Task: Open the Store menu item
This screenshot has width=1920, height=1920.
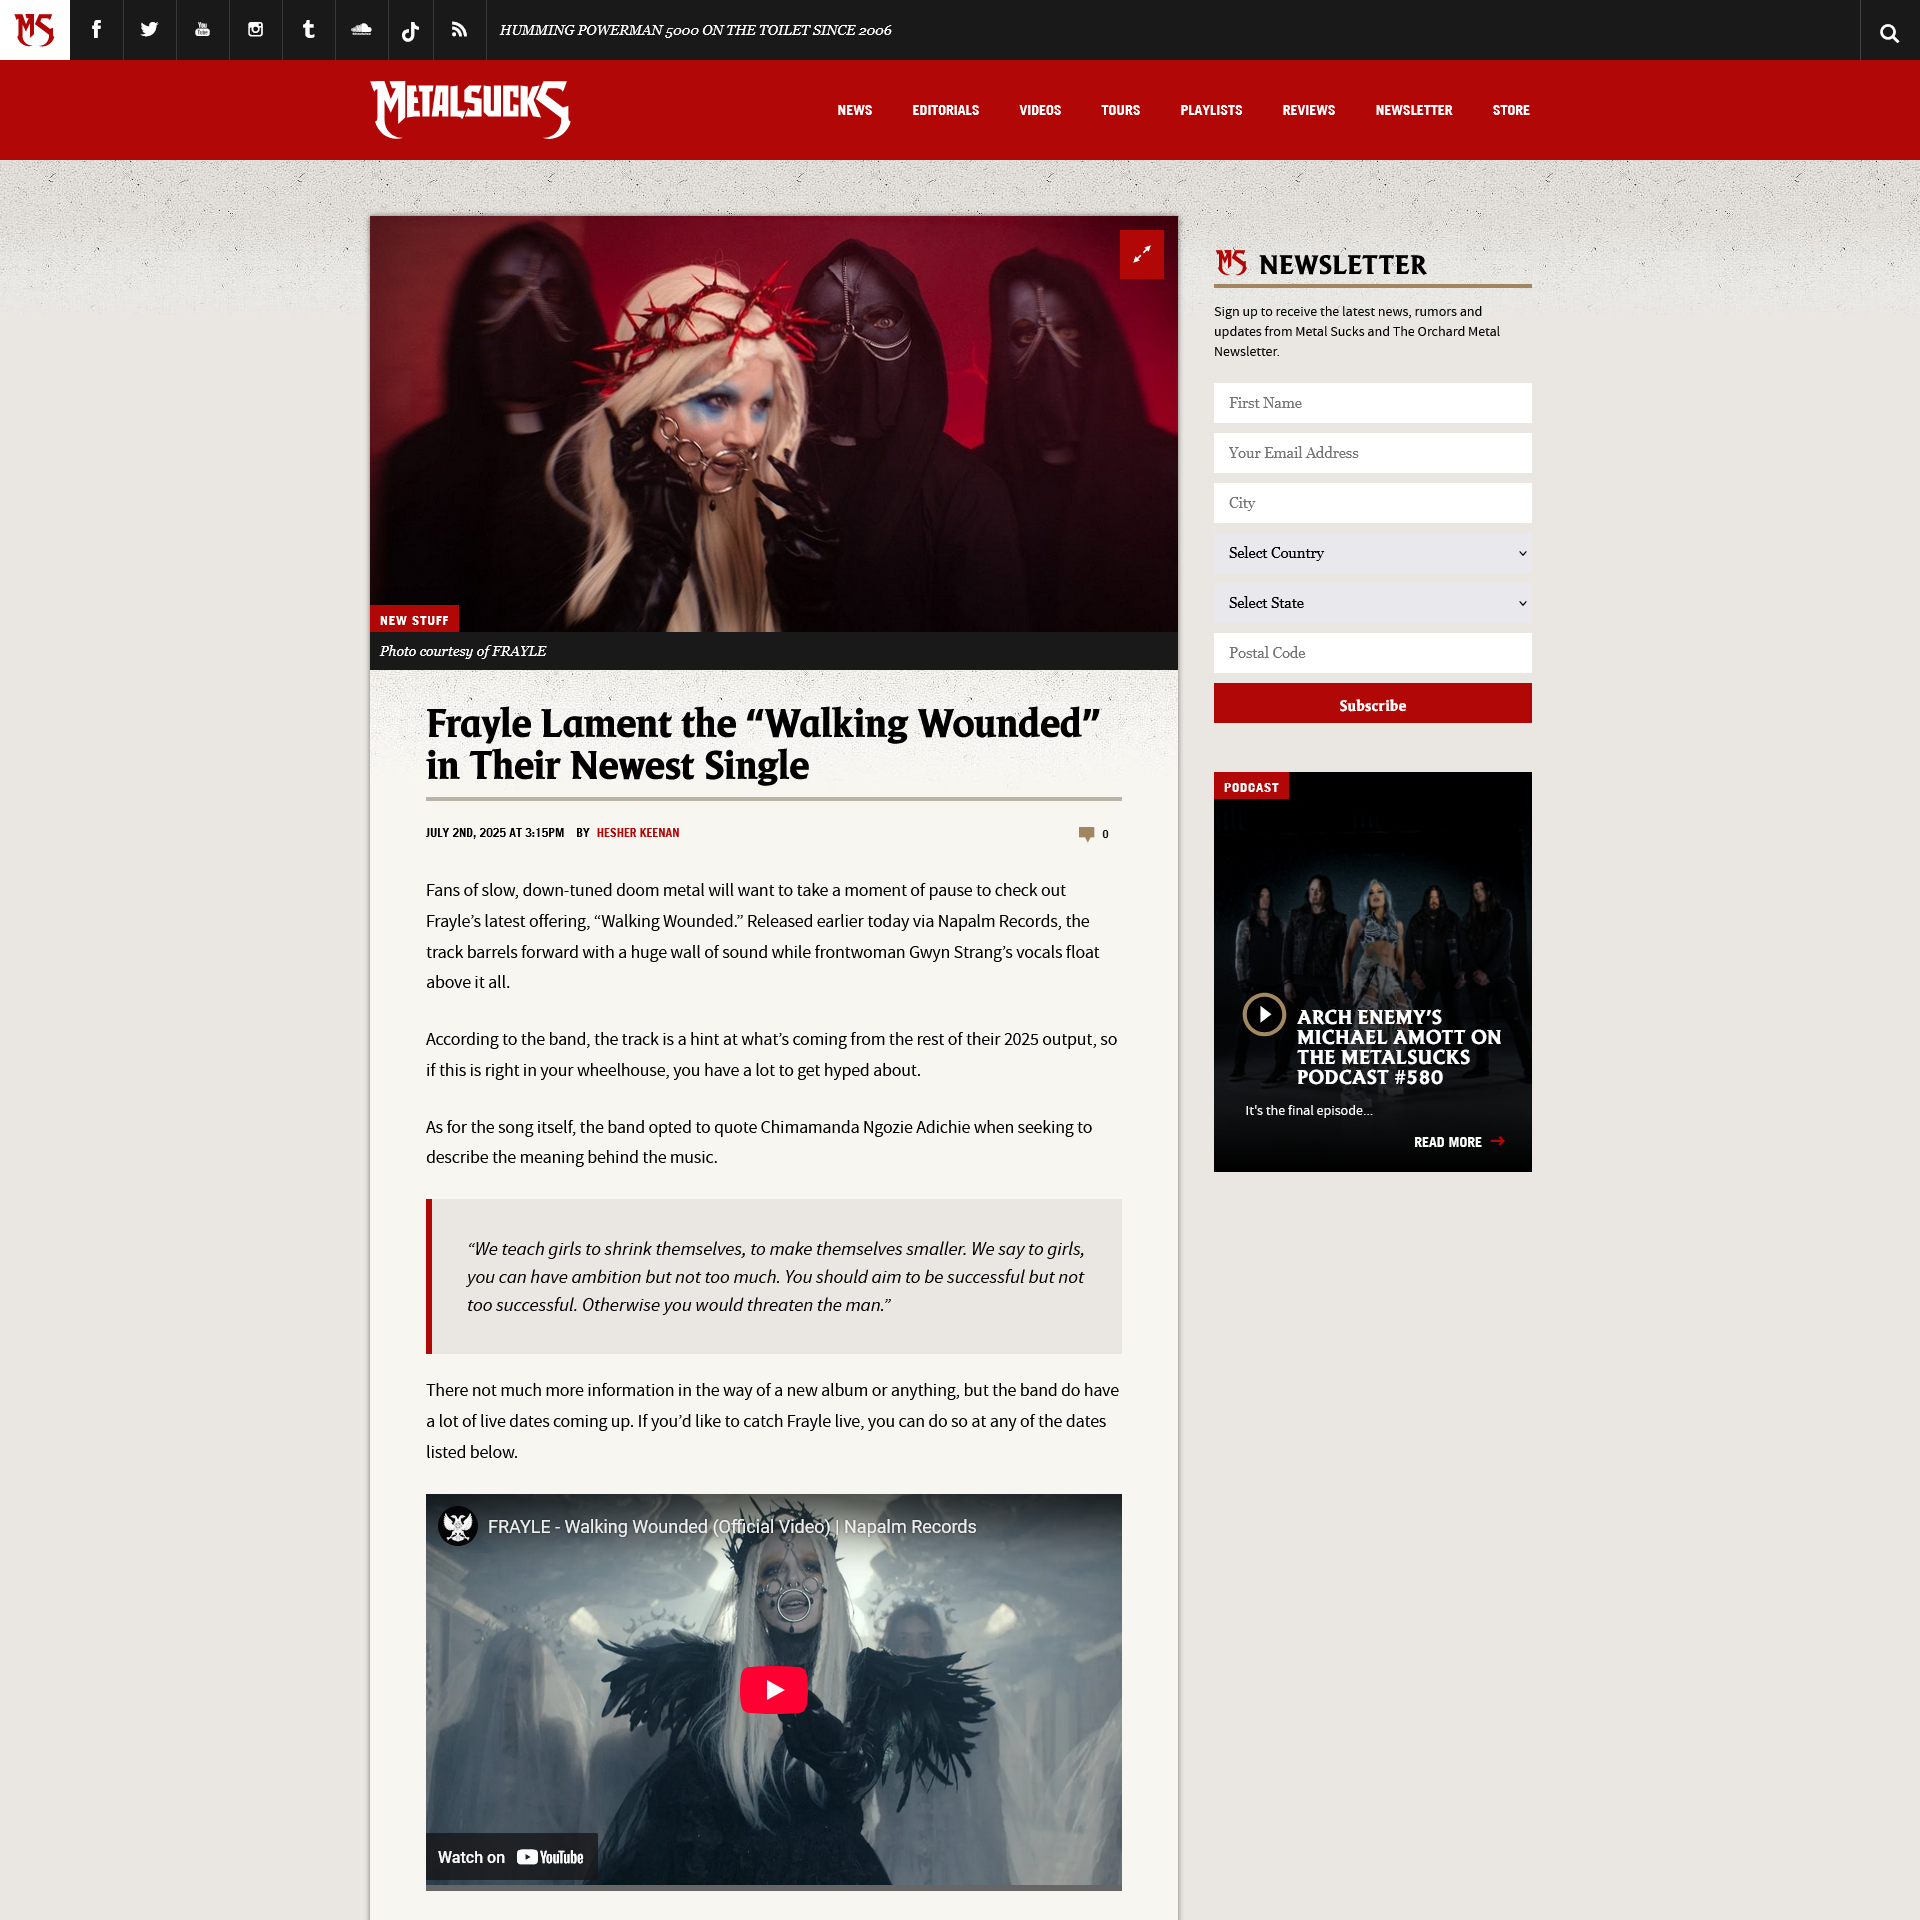Action: coord(1510,110)
